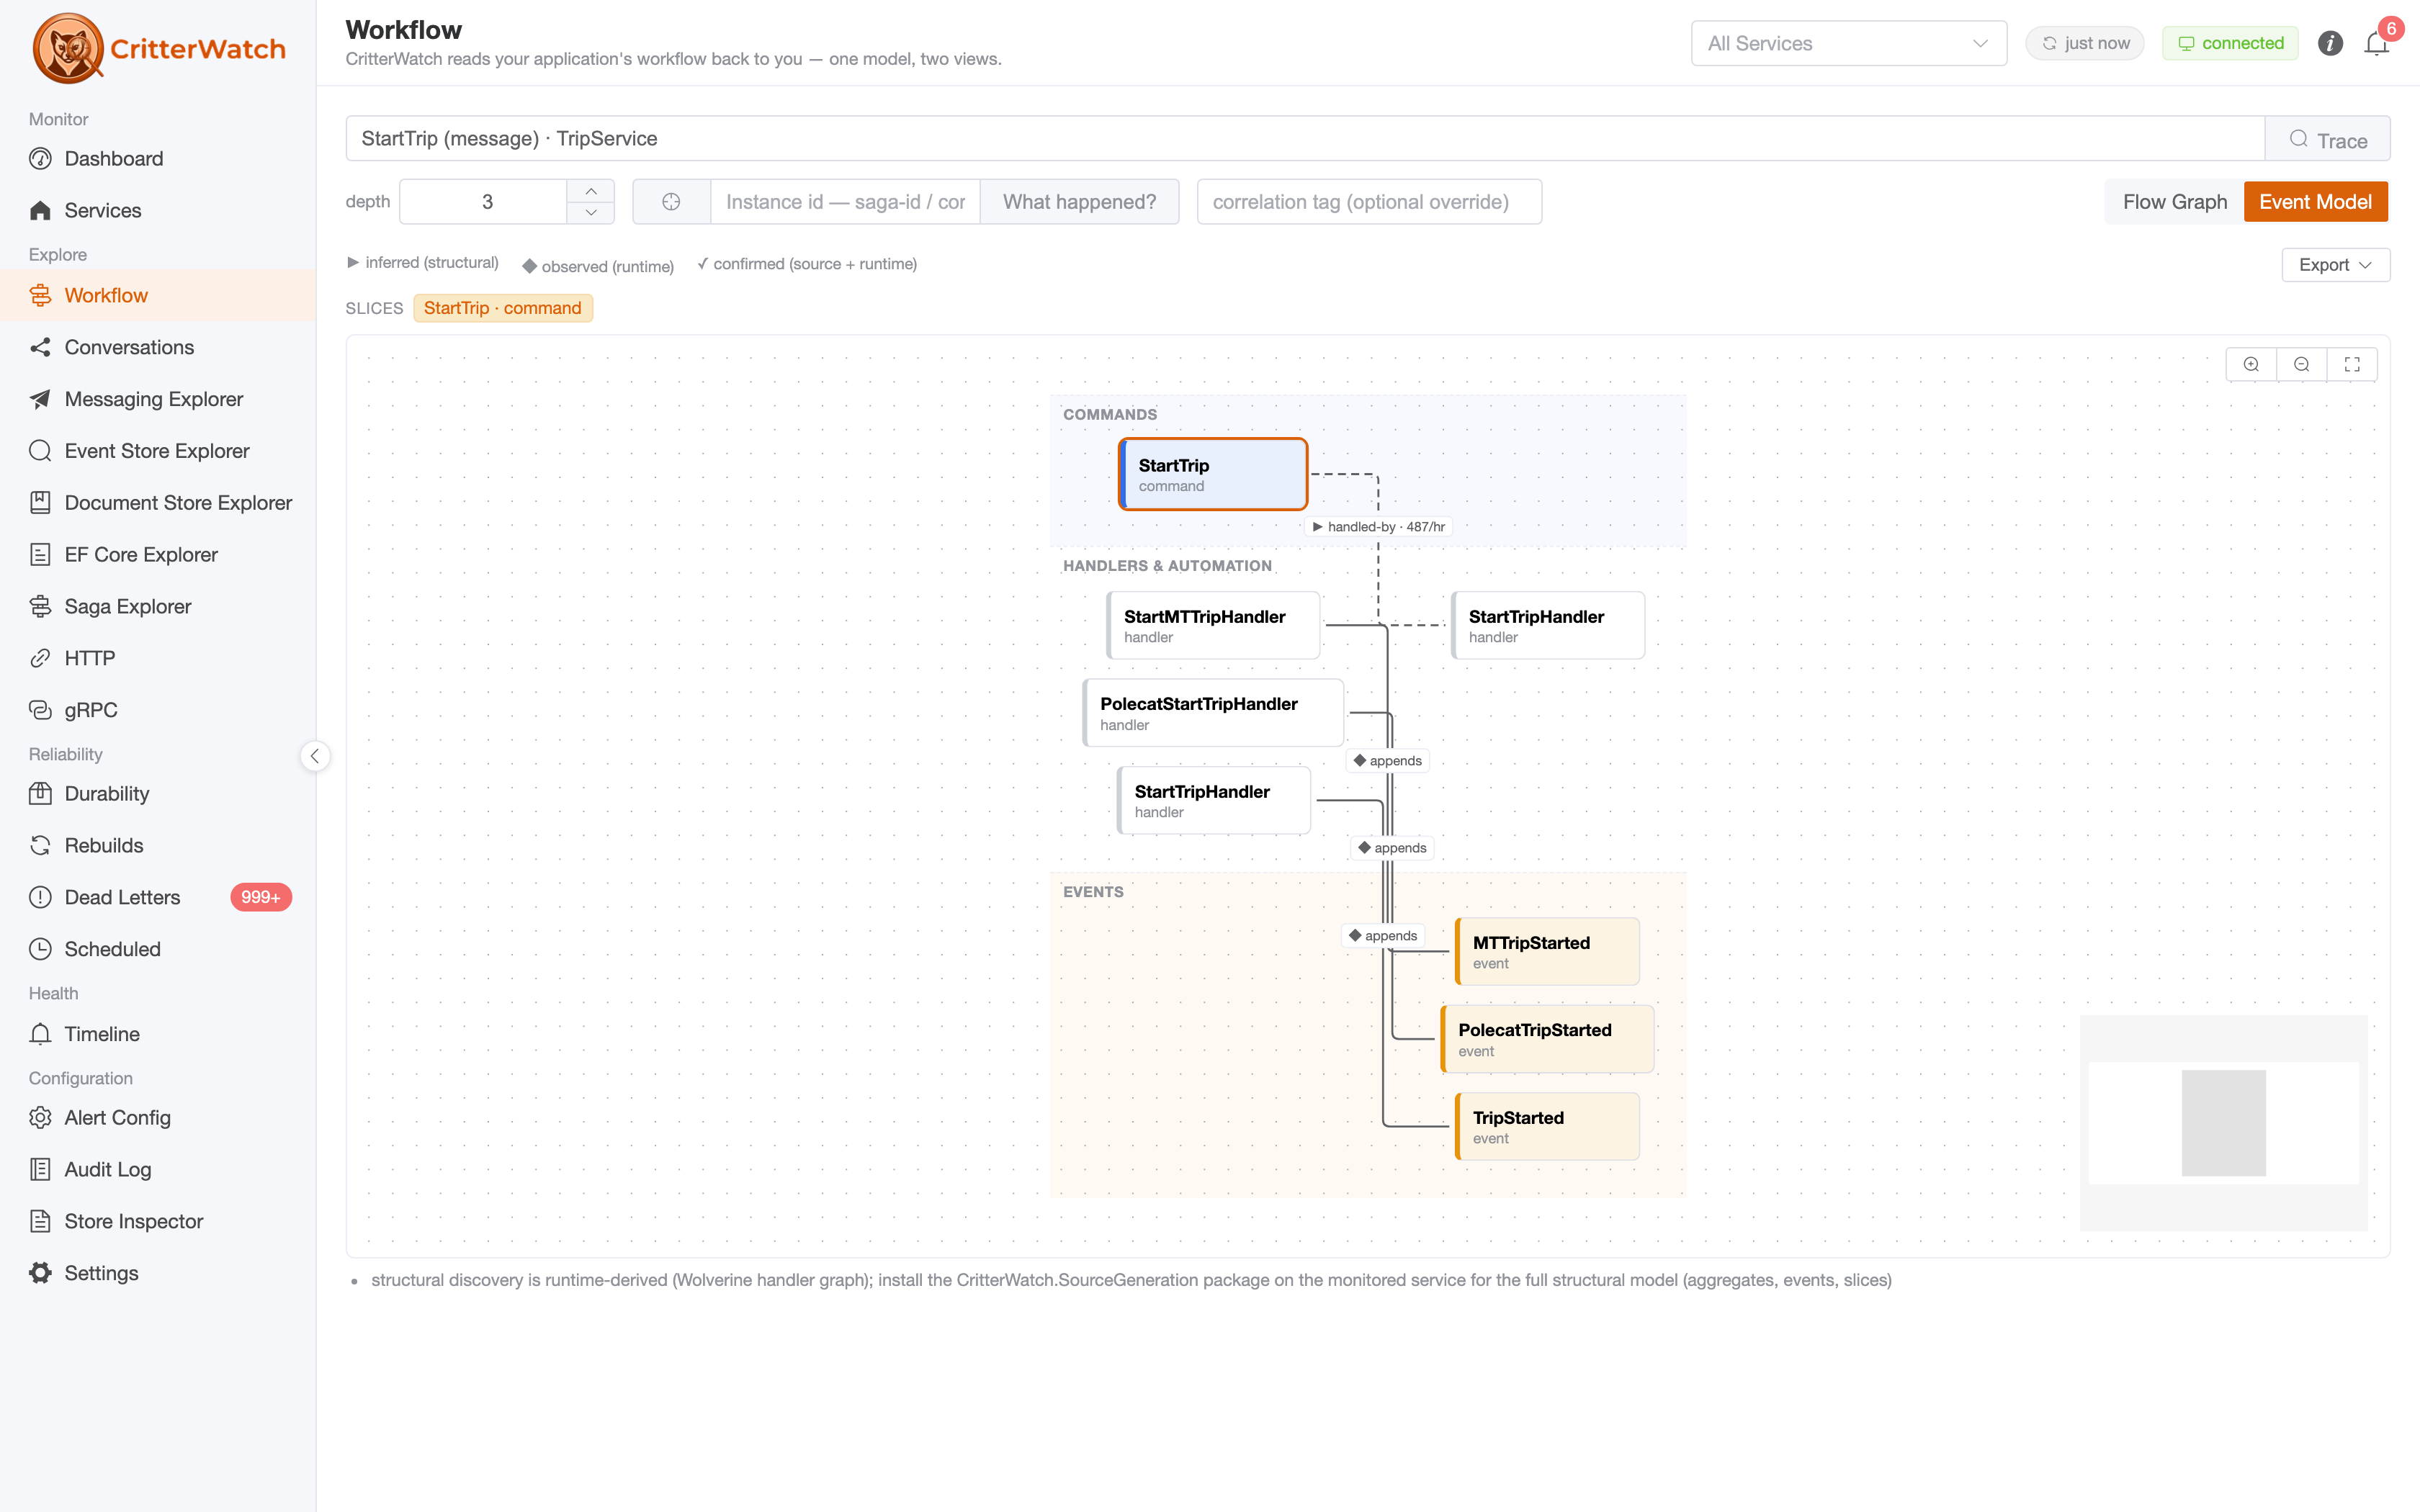Click the Dead Letters warning icon
2420x1512 pixels.
click(40, 898)
